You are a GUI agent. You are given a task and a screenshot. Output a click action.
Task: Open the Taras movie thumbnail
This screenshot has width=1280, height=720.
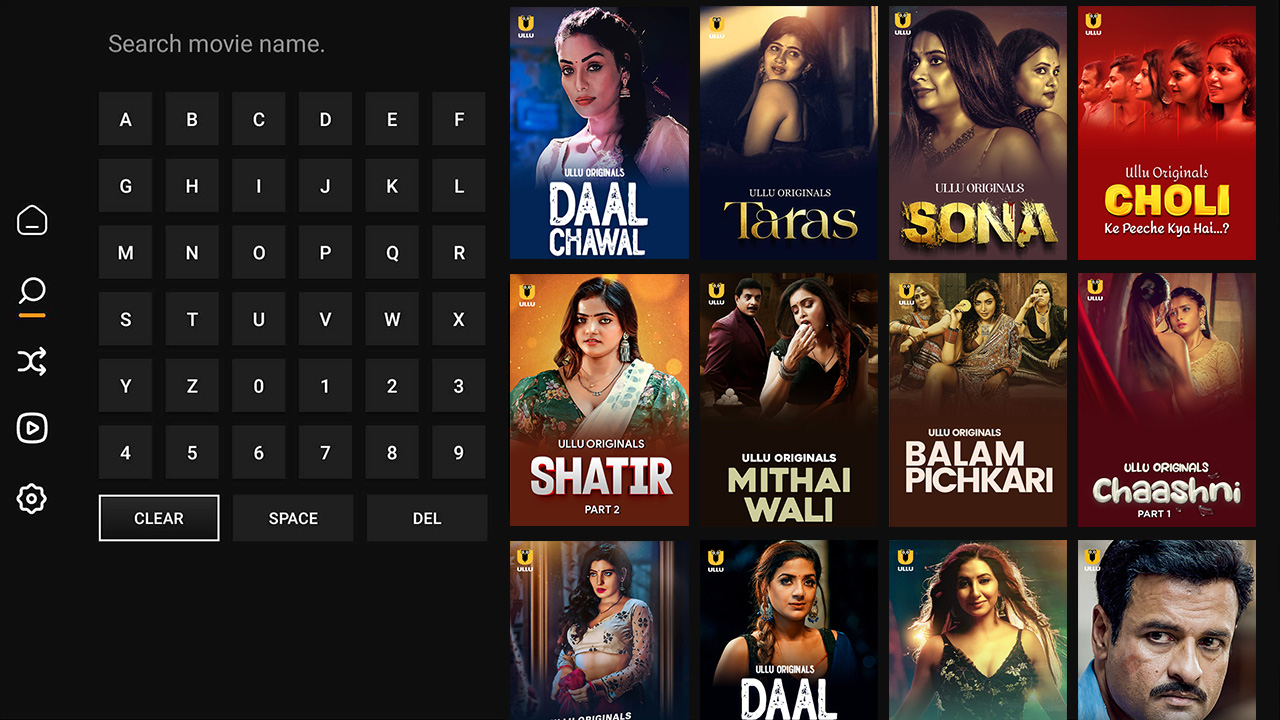789,133
